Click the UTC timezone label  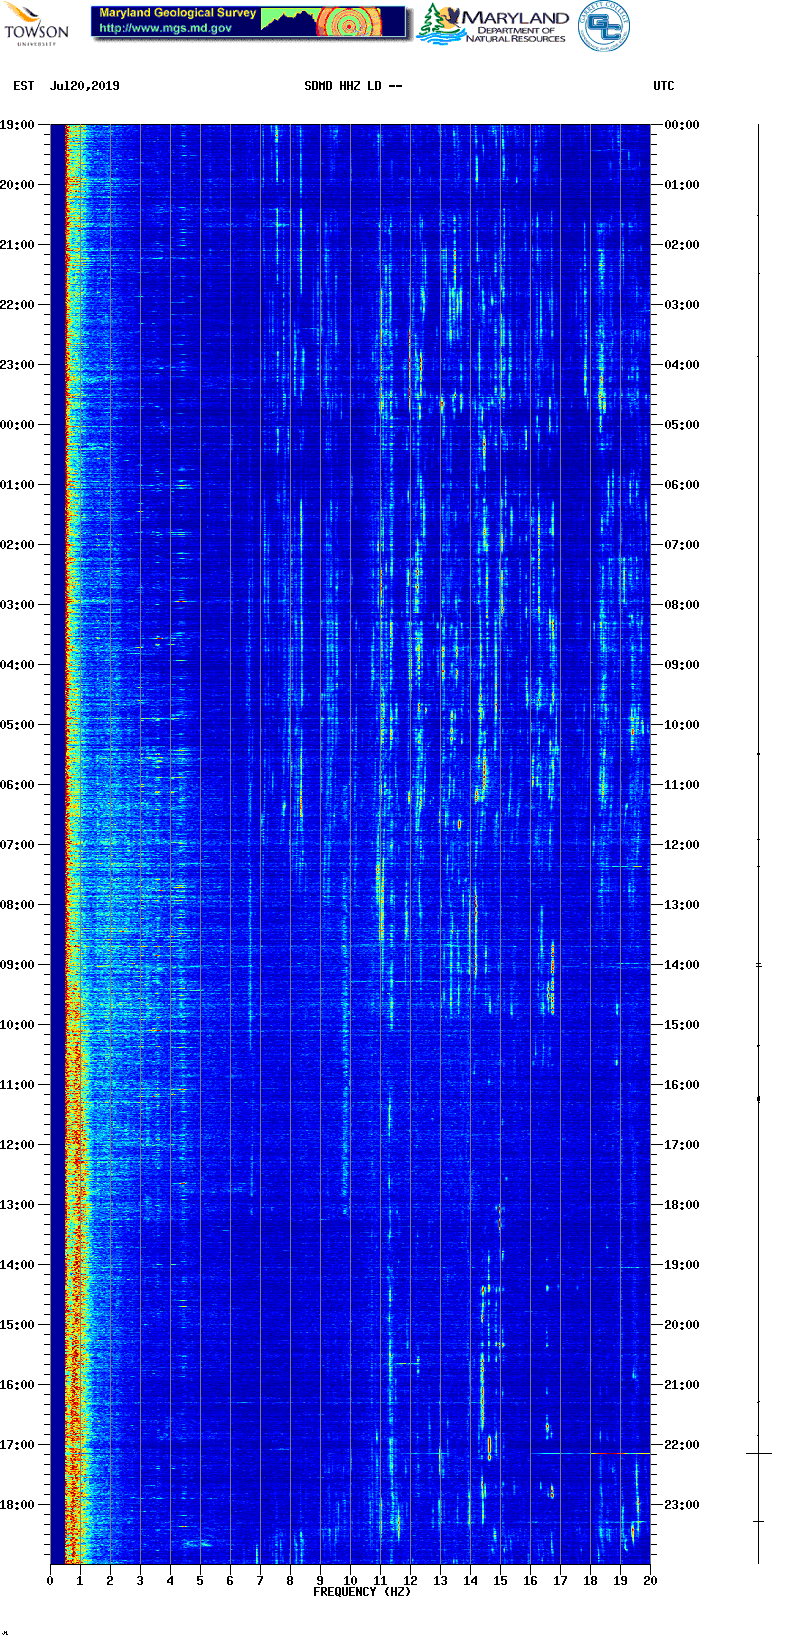[664, 86]
